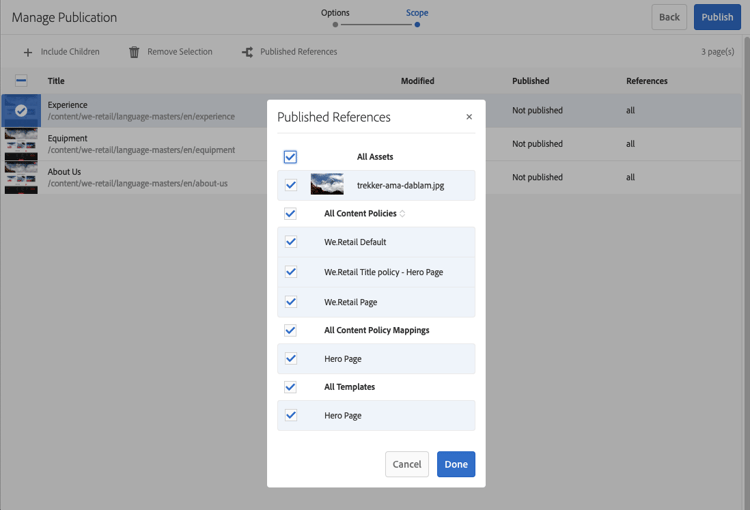Click the Options step dot indicator
Viewport: 750px width, 510px height.
pyautogui.click(x=335, y=24)
